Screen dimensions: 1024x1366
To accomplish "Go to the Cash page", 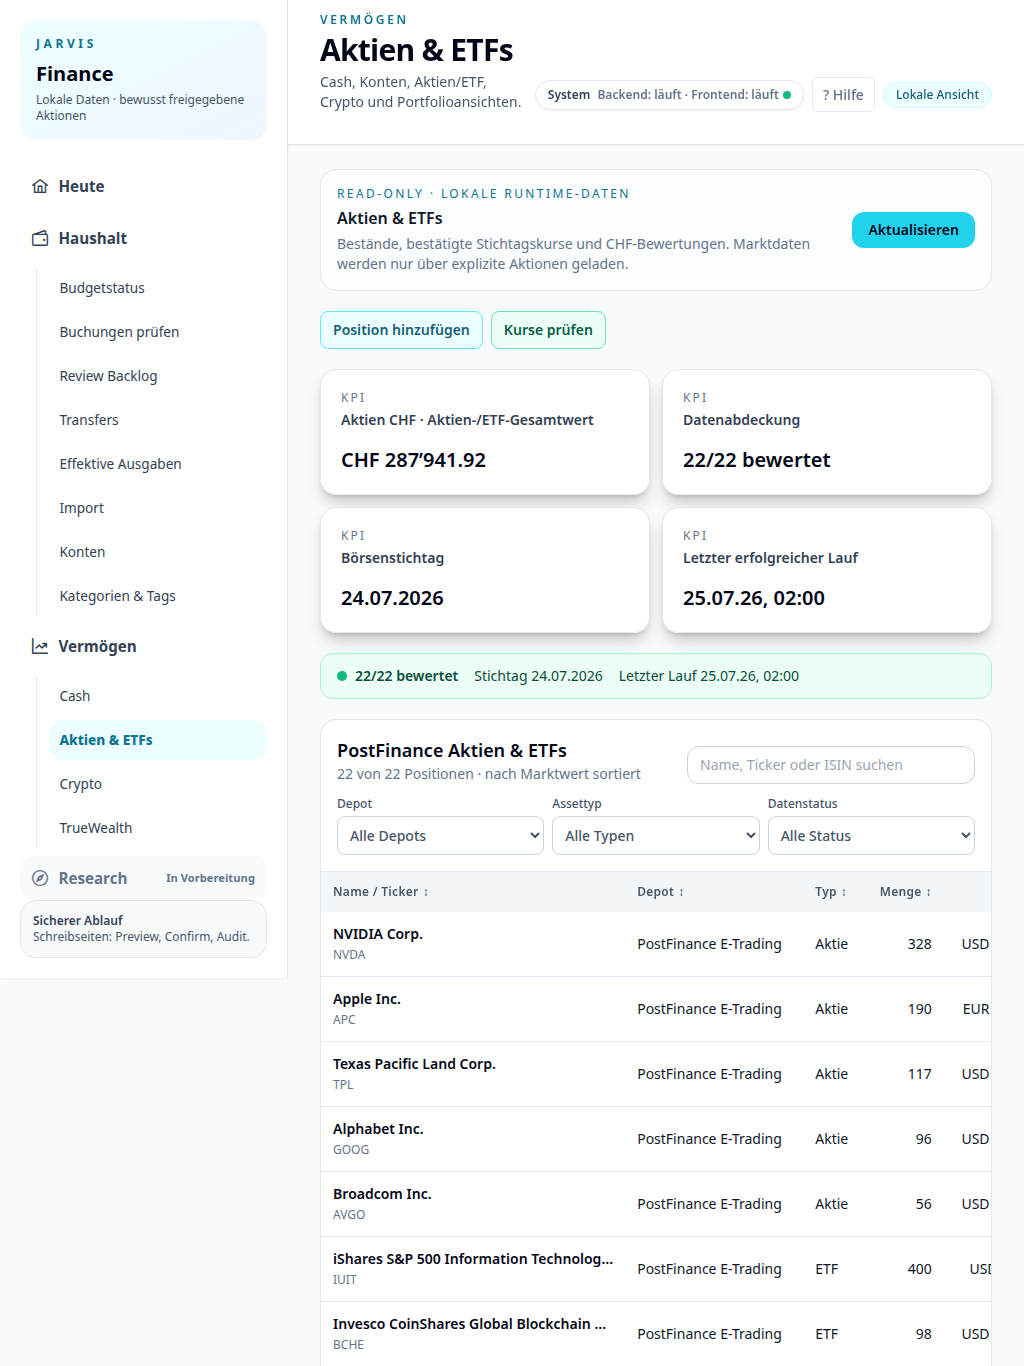I will click(157, 696).
